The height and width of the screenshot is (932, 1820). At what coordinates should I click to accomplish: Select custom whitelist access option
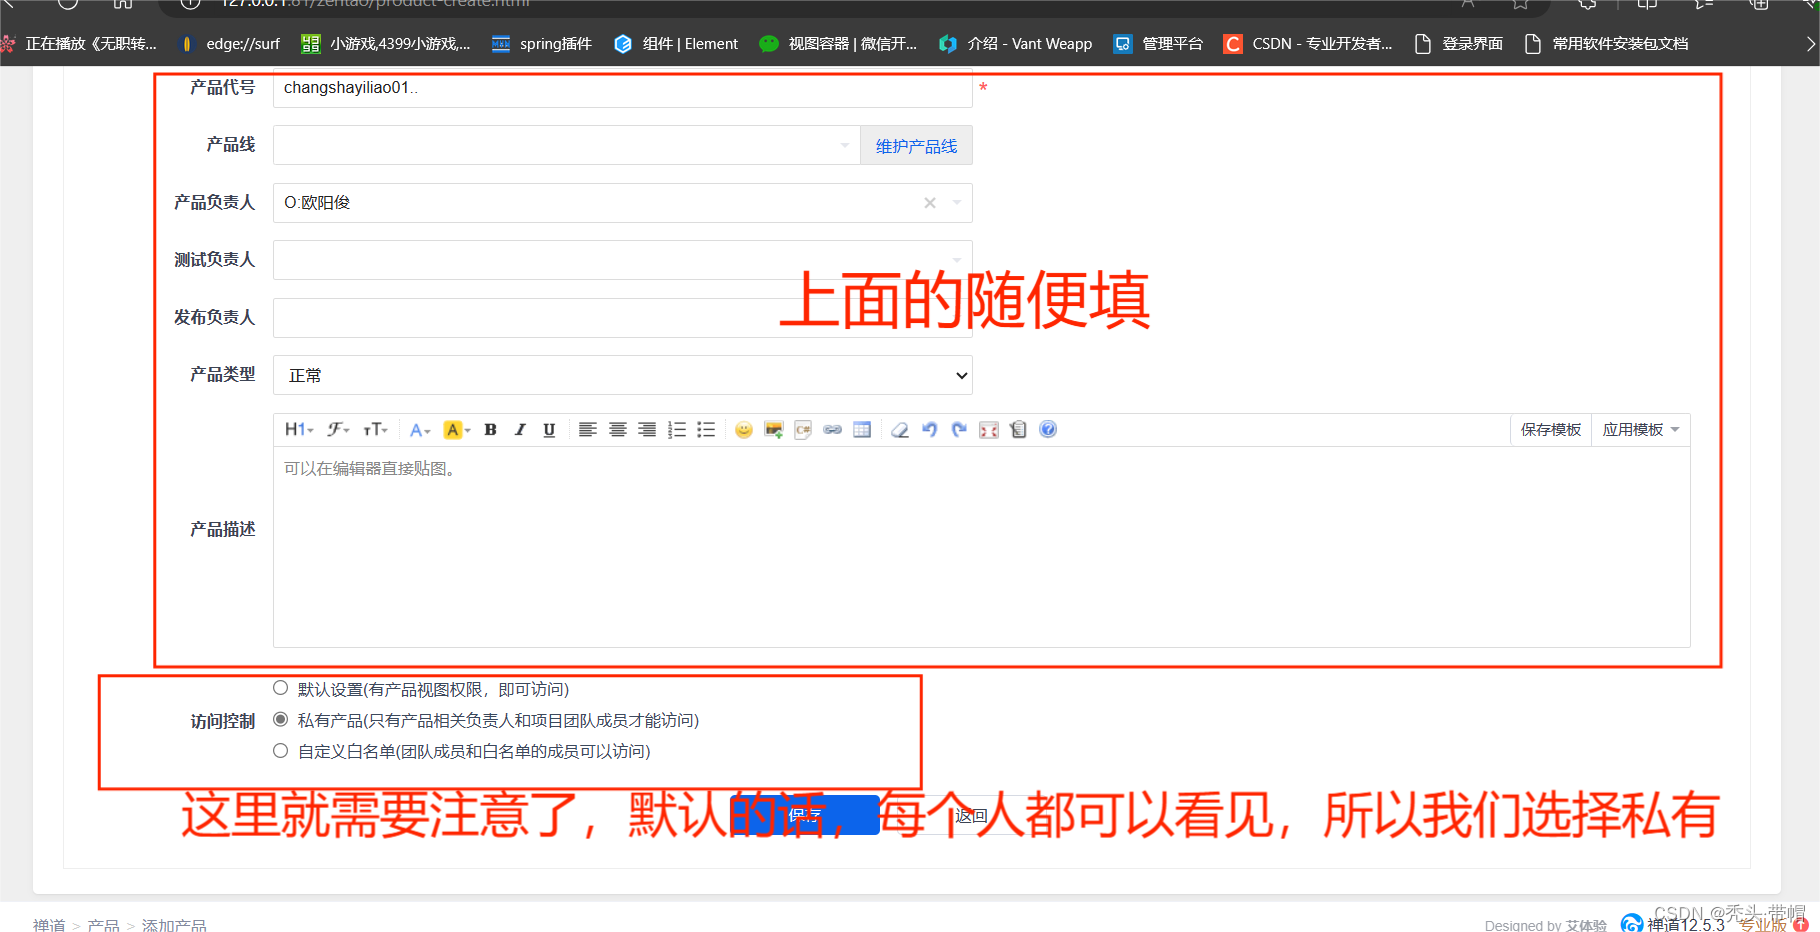(281, 750)
